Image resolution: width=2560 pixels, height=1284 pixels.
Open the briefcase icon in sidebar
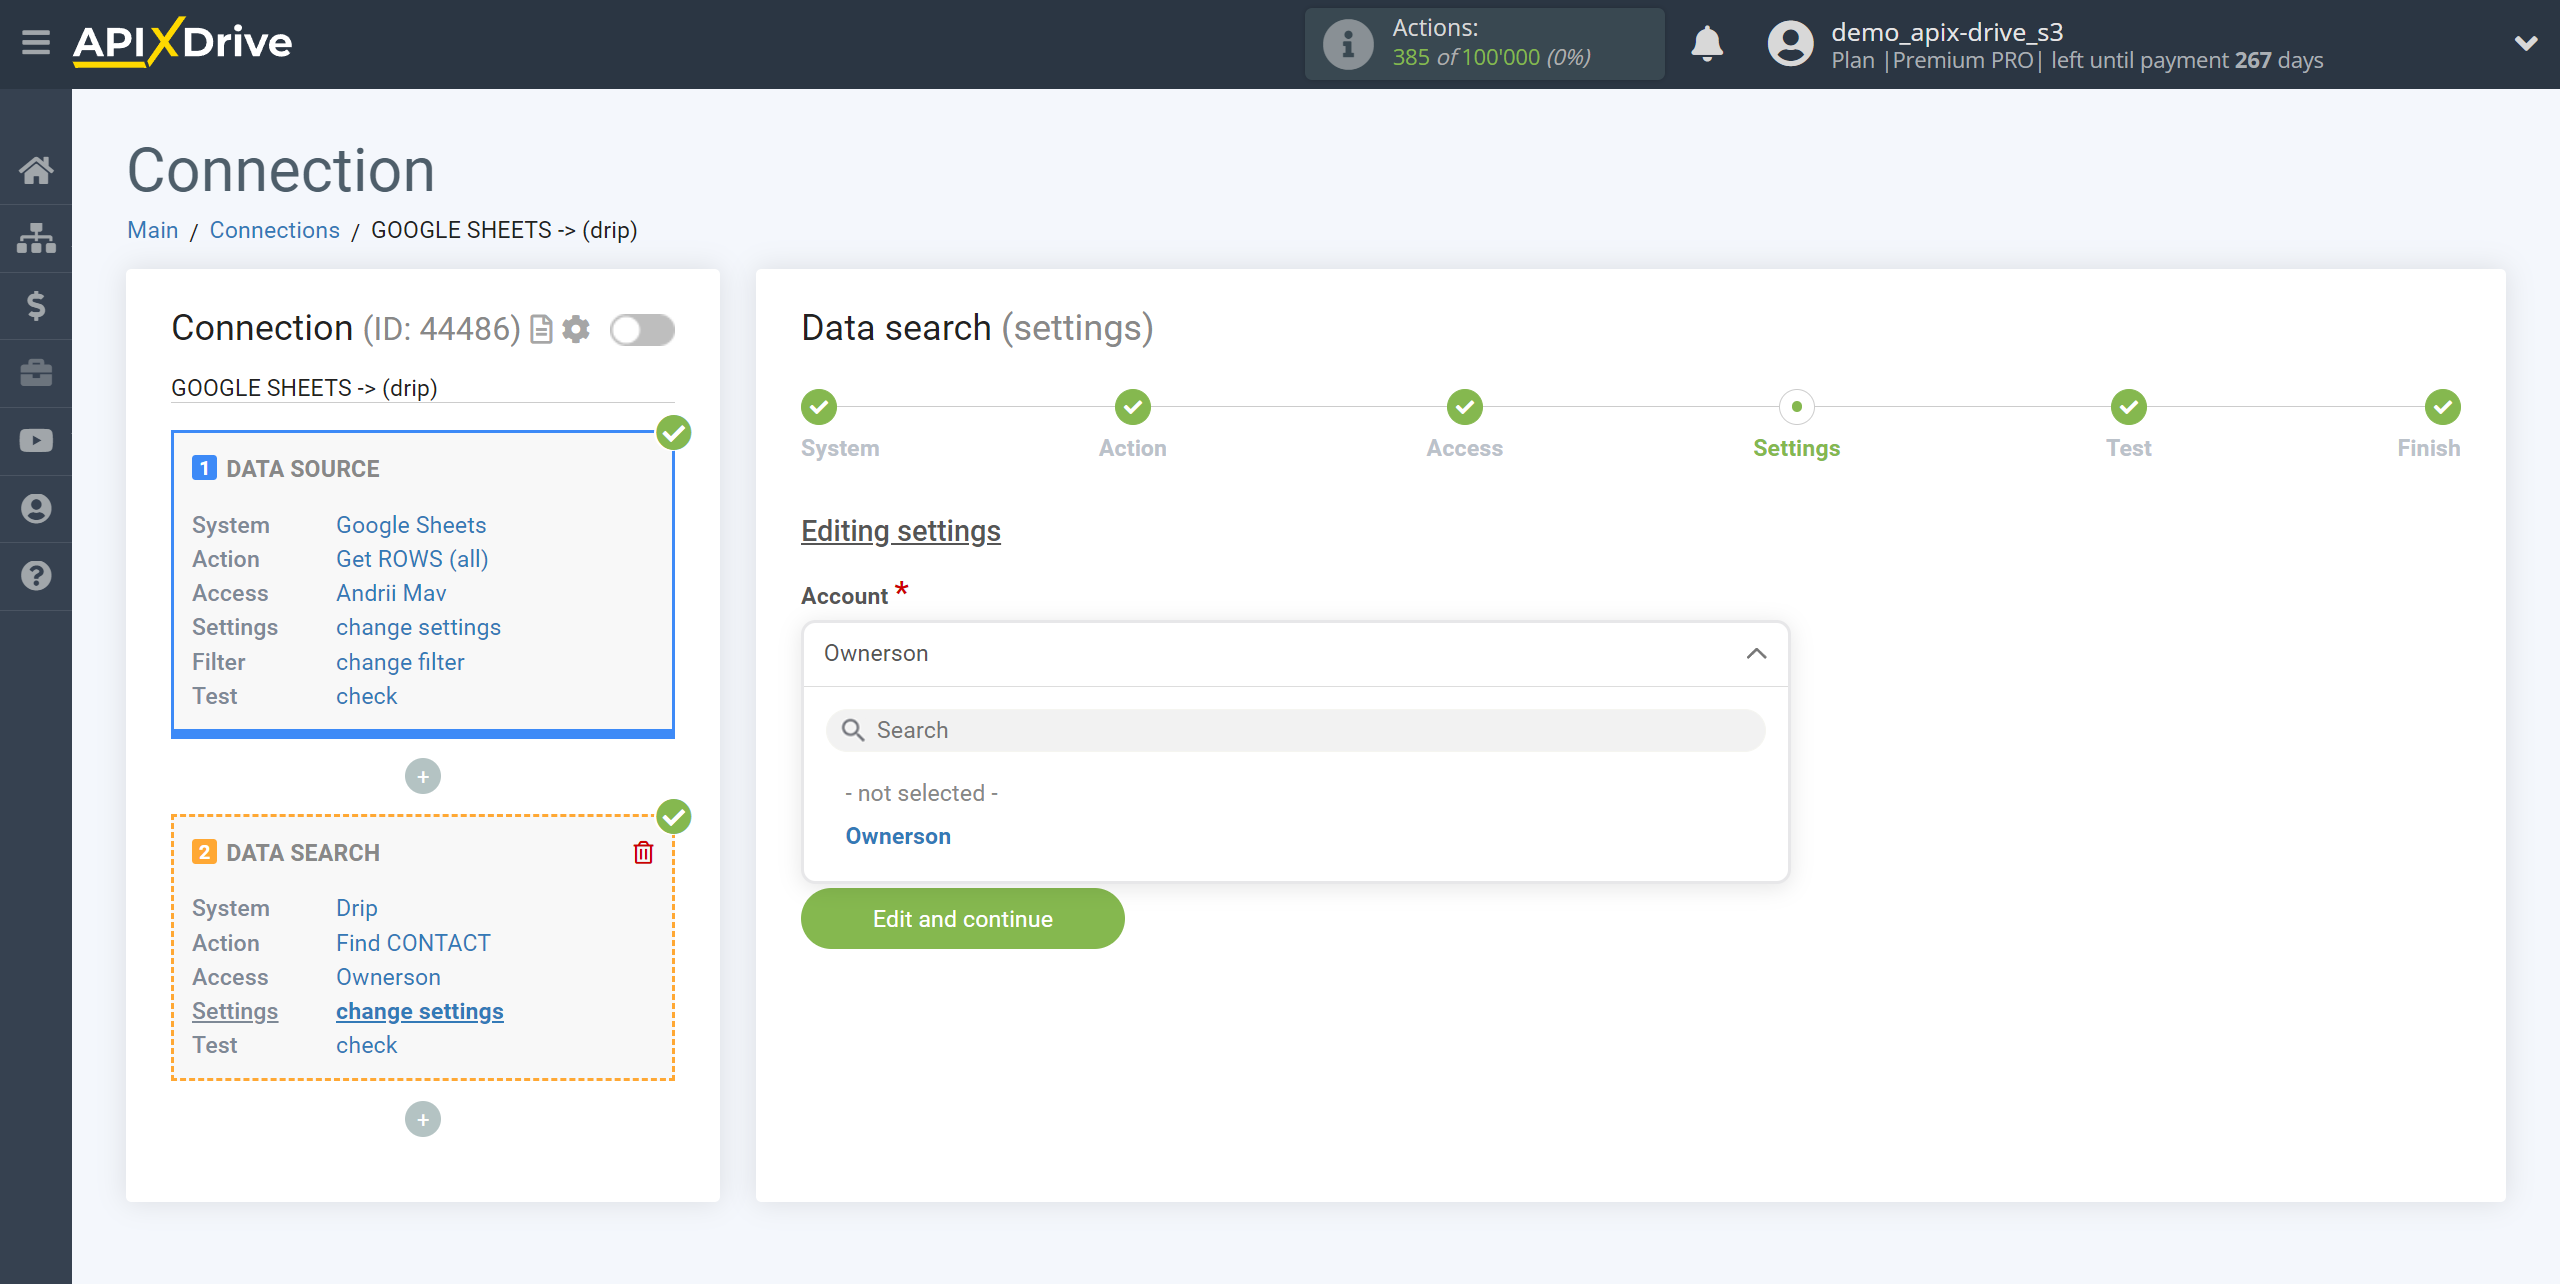pyautogui.click(x=36, y=373)
